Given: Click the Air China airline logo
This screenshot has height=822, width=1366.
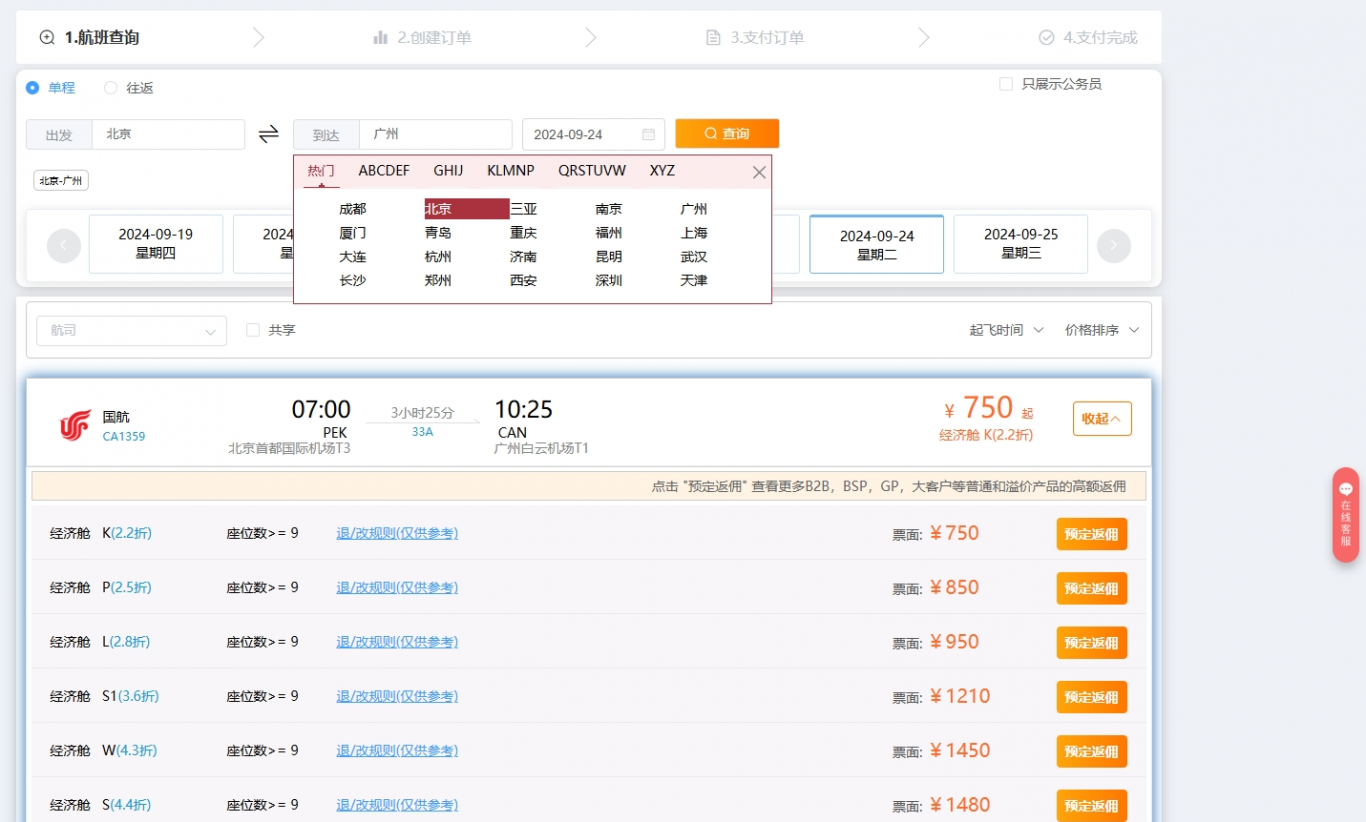Looking at the screenshot, I should pyautogui.click(x=74, y=425).
